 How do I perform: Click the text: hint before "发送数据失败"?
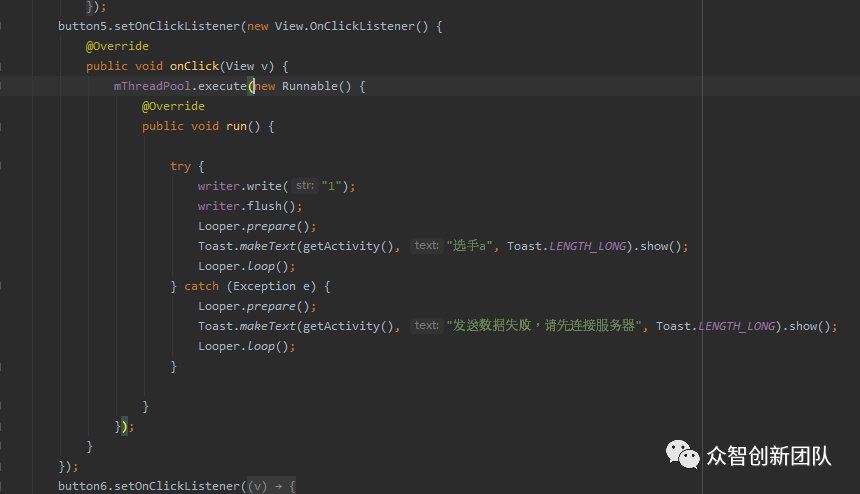click(x=427, y=326)
